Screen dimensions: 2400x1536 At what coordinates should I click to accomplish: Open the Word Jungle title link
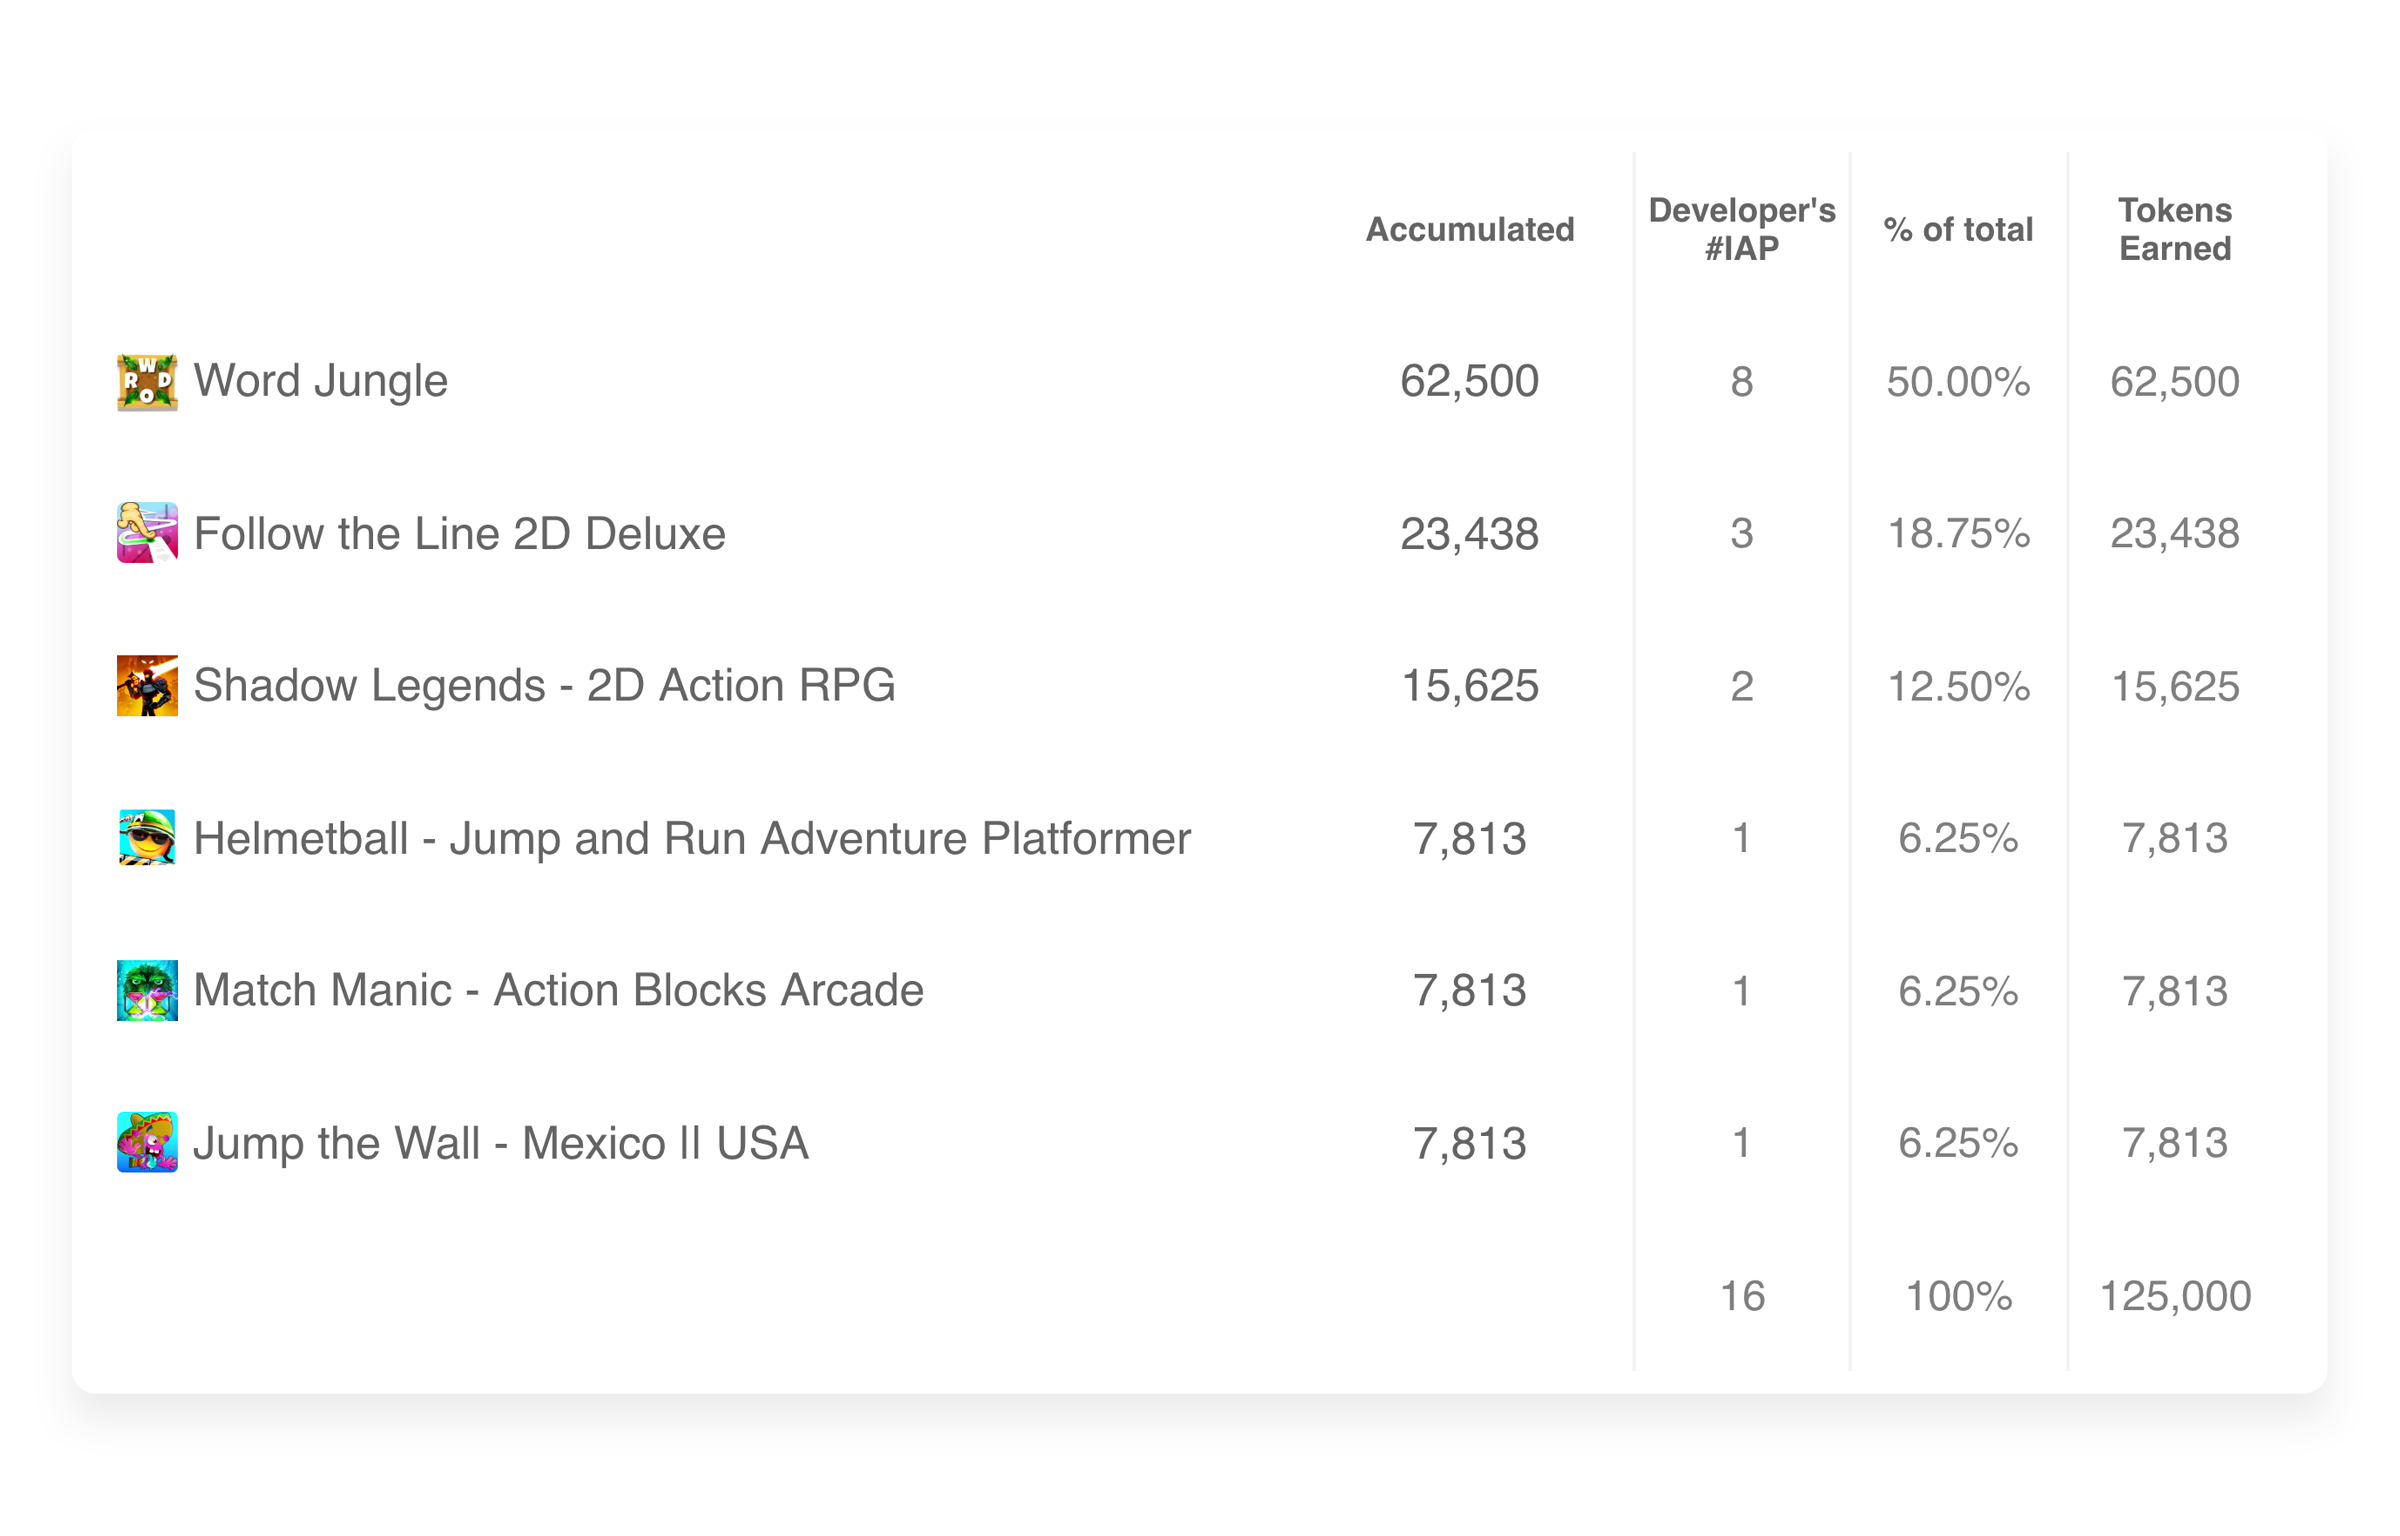coord(320,381)
